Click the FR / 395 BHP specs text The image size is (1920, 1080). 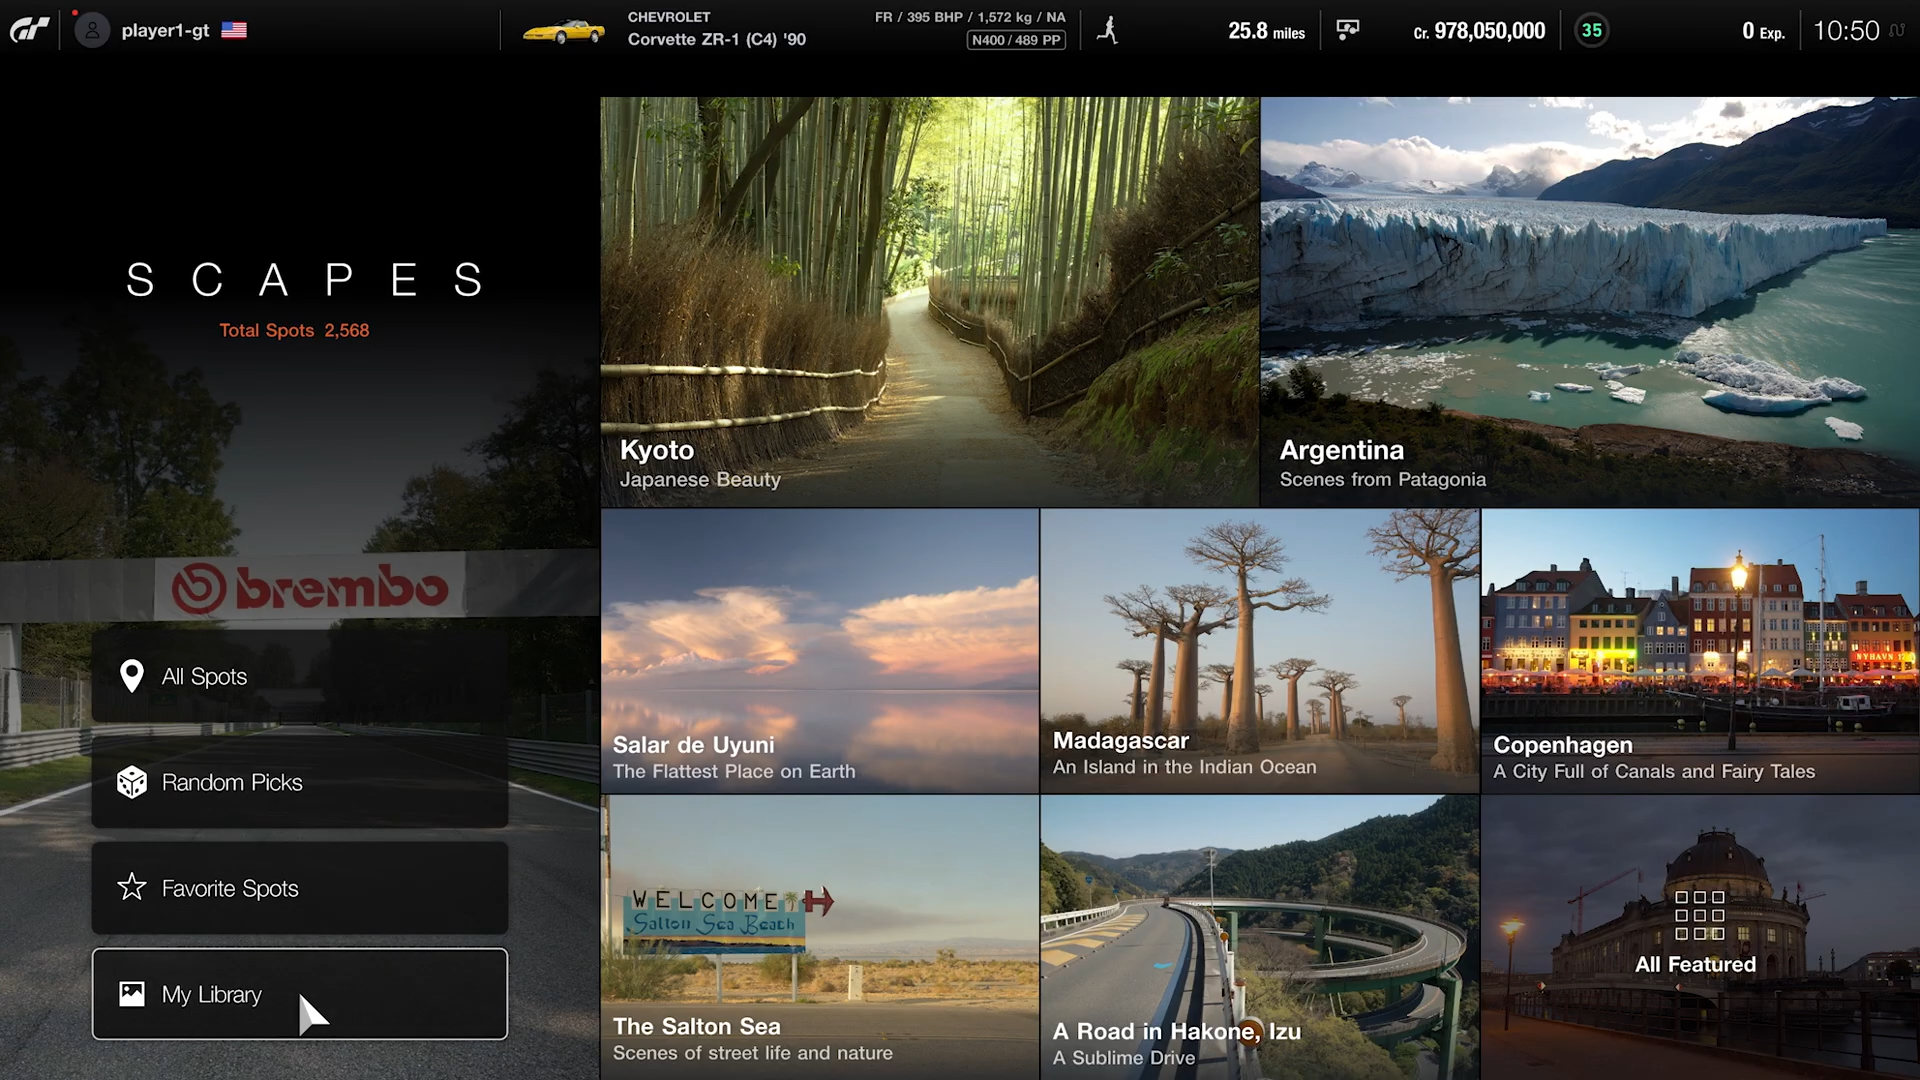pyautogui.click(x=970, y=17)
